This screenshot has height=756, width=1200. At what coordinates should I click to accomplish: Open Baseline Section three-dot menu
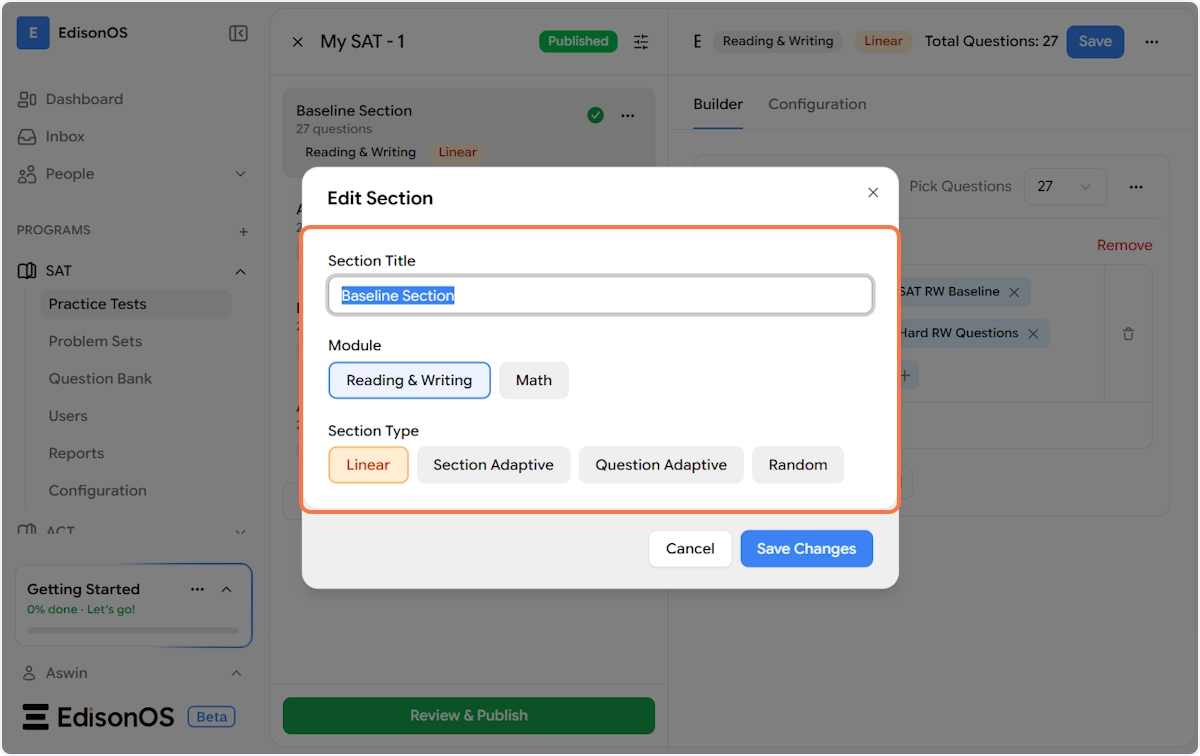[628, 116]
